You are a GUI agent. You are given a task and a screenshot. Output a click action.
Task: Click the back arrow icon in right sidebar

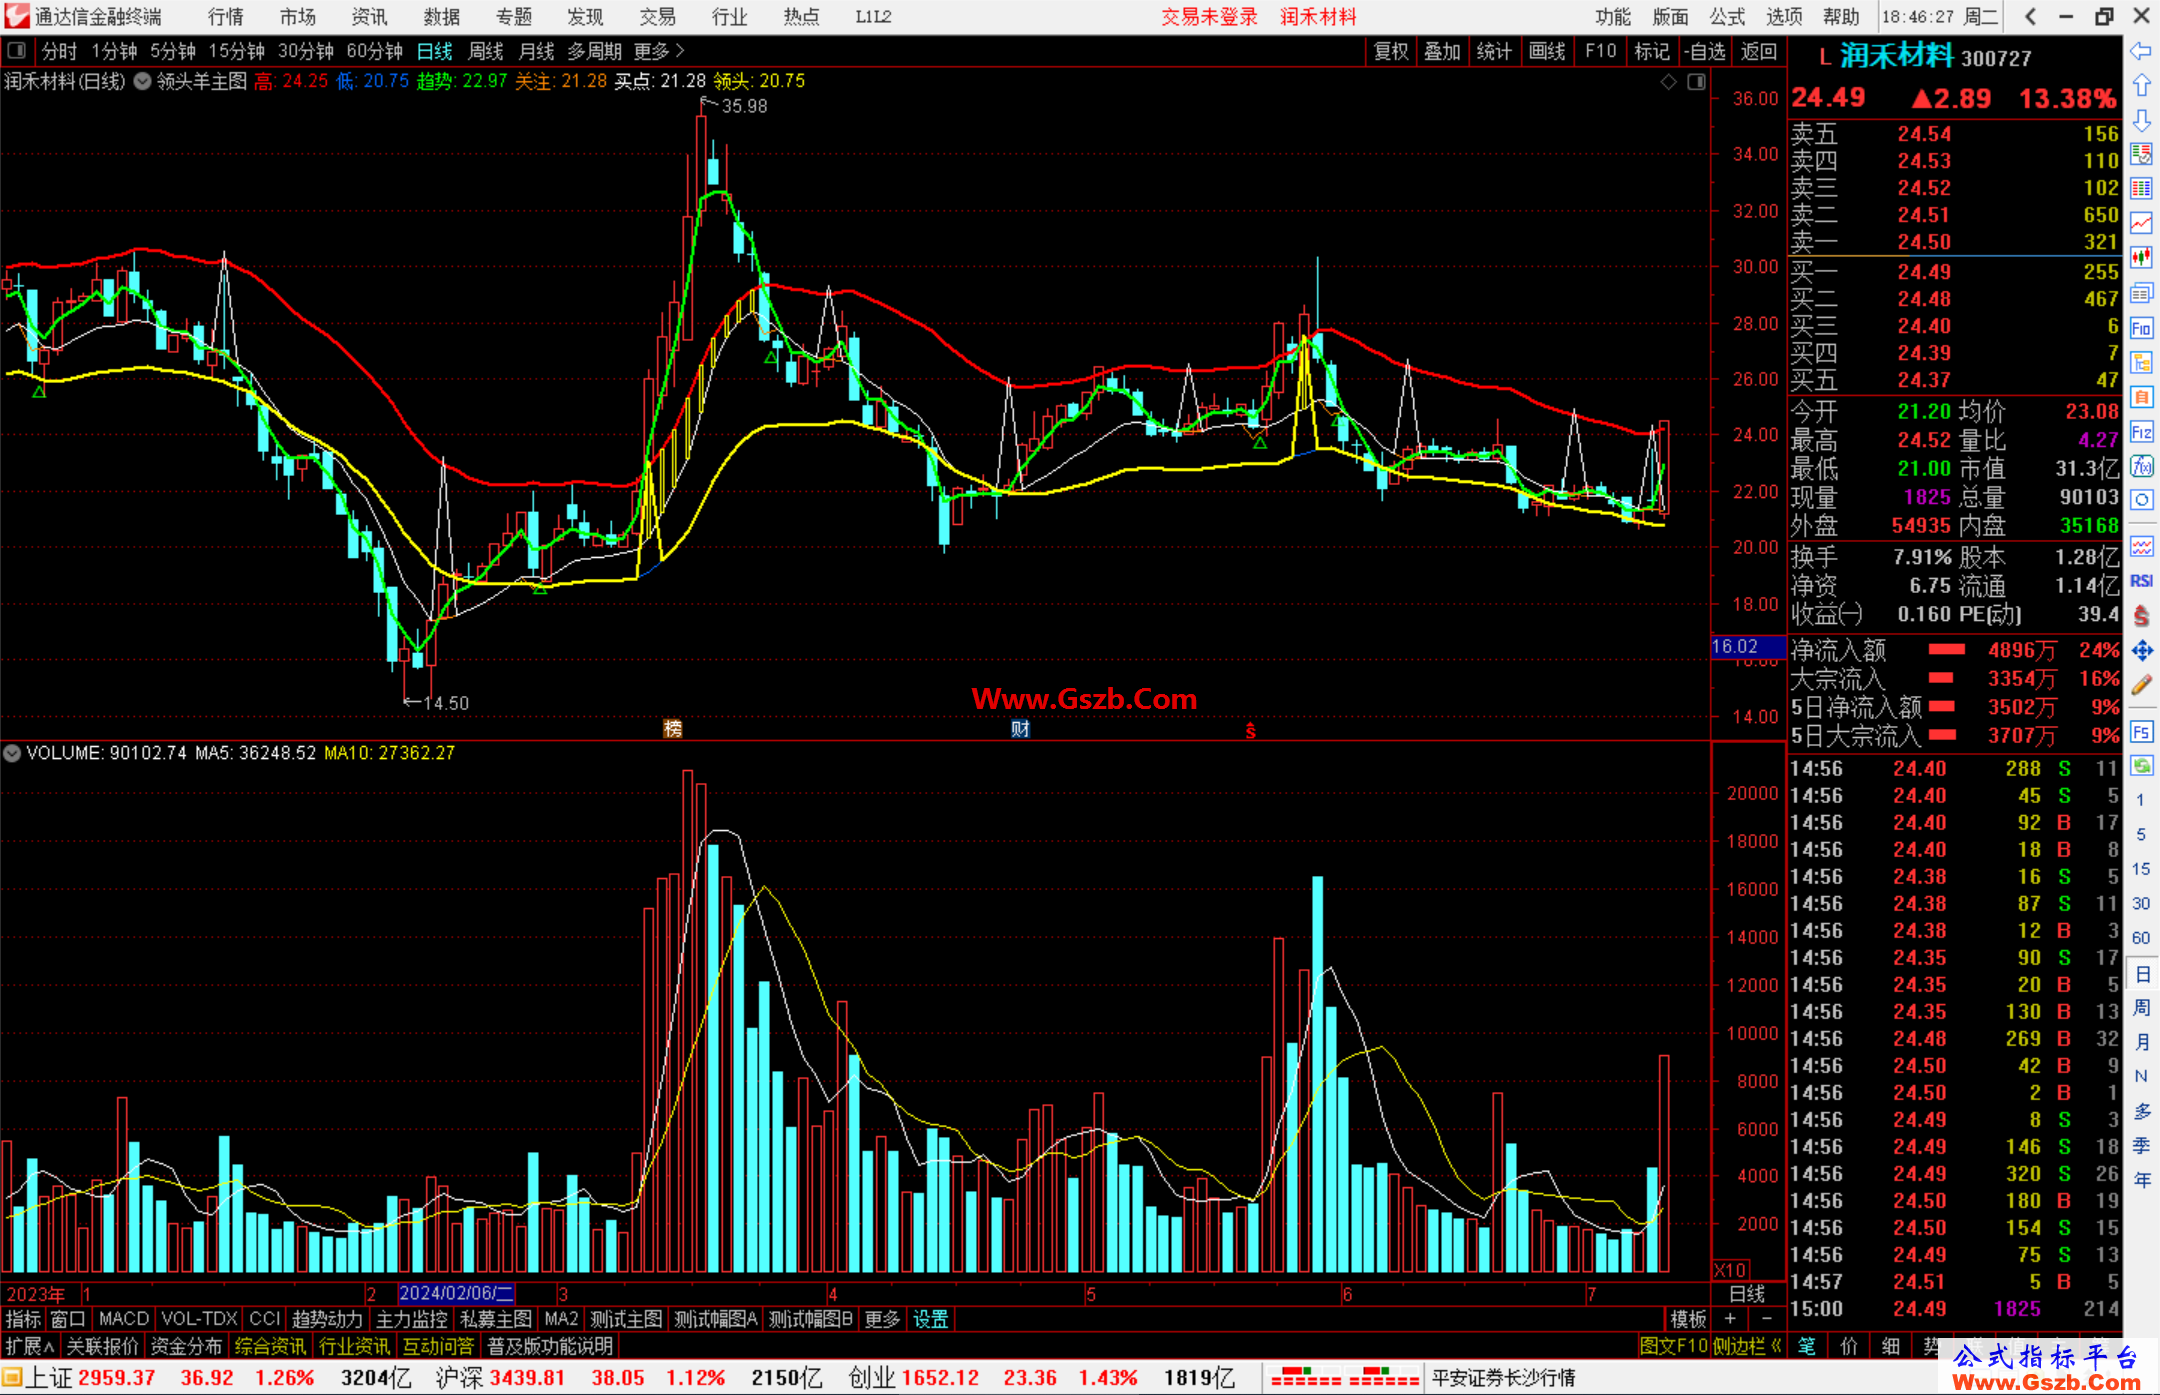coord(2141,51)
